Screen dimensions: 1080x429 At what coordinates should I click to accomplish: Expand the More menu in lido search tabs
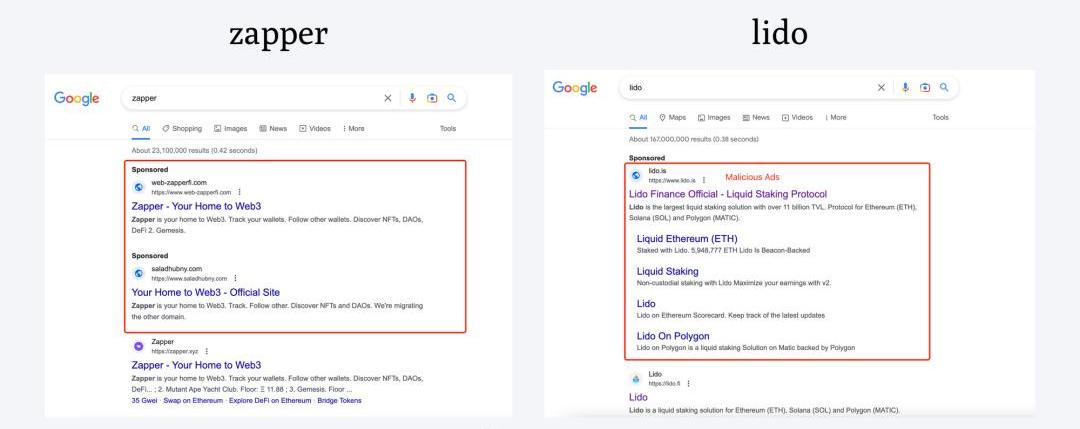[x=835, y=118]
